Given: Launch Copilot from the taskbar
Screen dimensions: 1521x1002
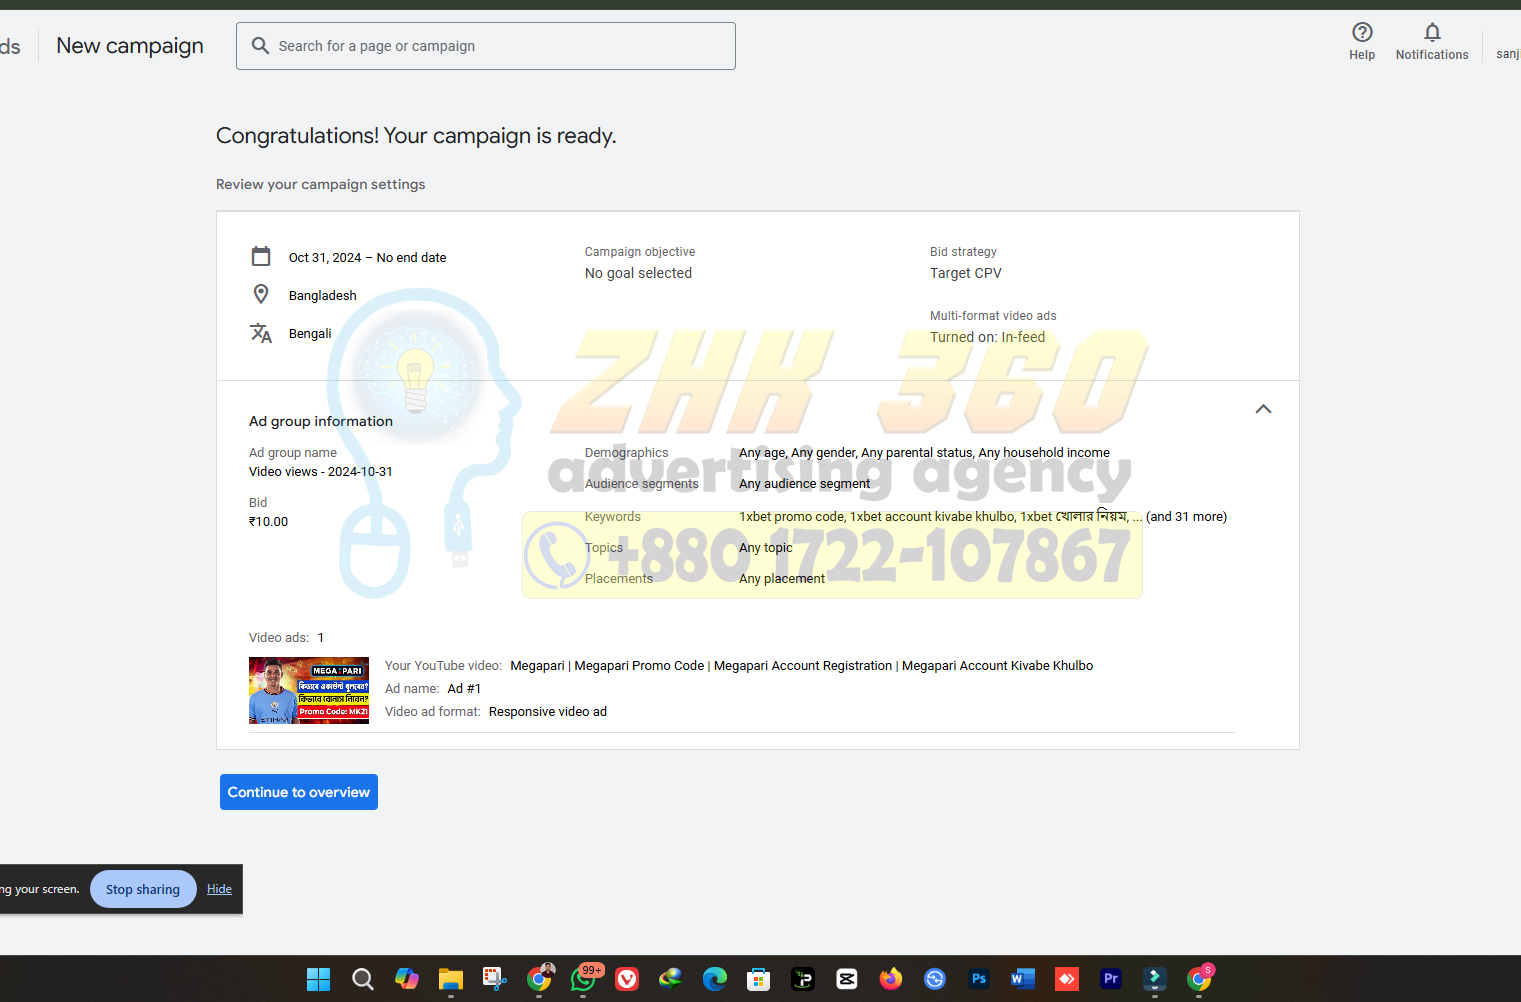Looking at the screenshot, I should pyautogui.click(x=407, y=979).
